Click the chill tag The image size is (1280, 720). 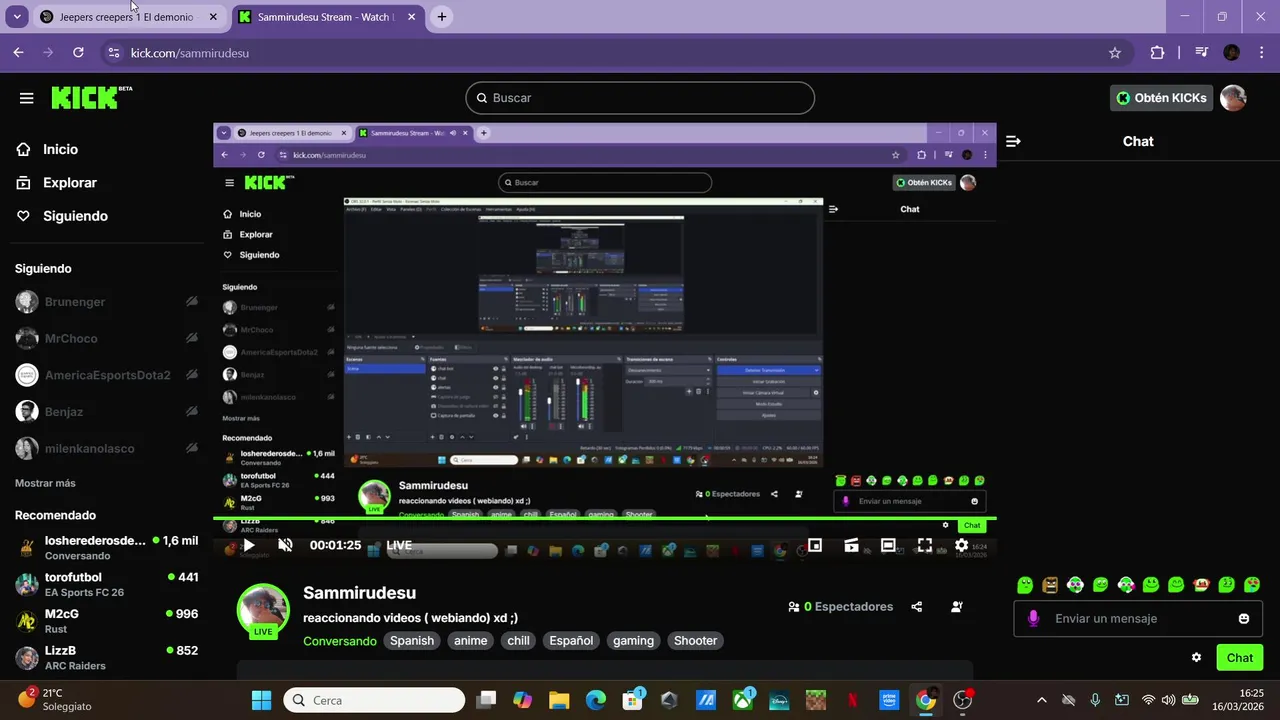pyautogui.click(x=519, y=641)
